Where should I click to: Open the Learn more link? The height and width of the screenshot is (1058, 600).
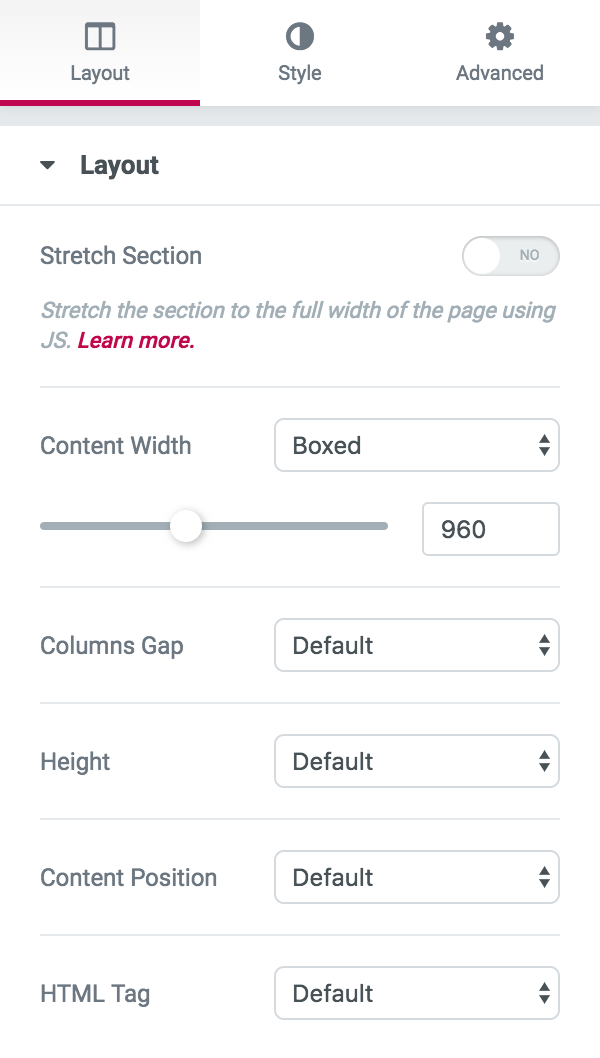tap(136, 340)
